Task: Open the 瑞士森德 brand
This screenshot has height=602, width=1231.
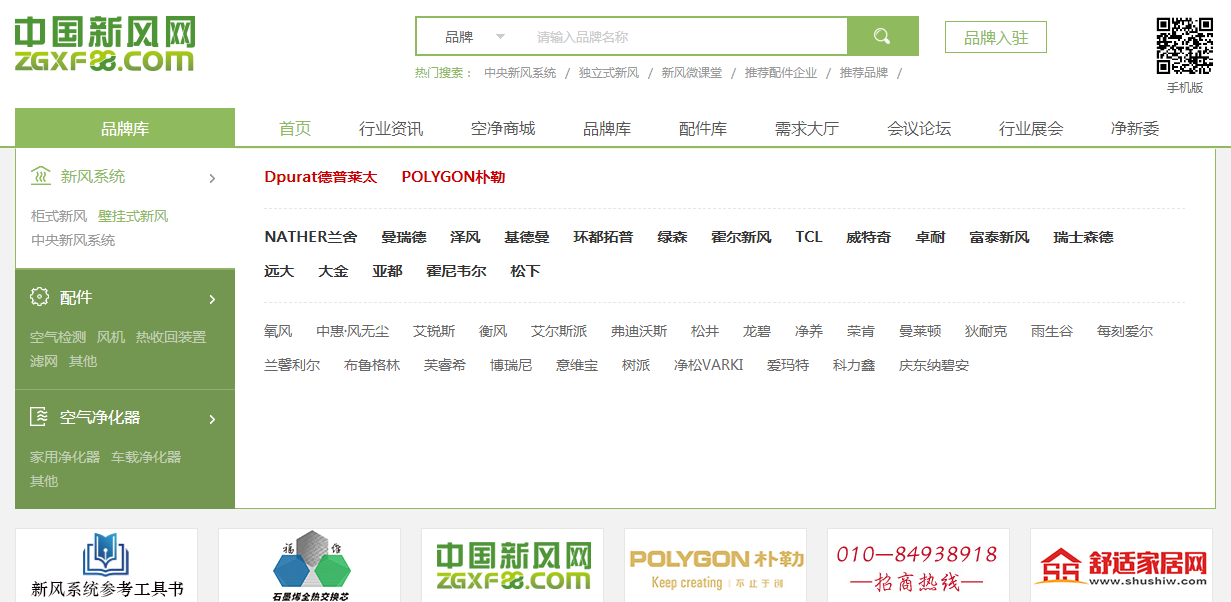Action: pos(1083,237)
